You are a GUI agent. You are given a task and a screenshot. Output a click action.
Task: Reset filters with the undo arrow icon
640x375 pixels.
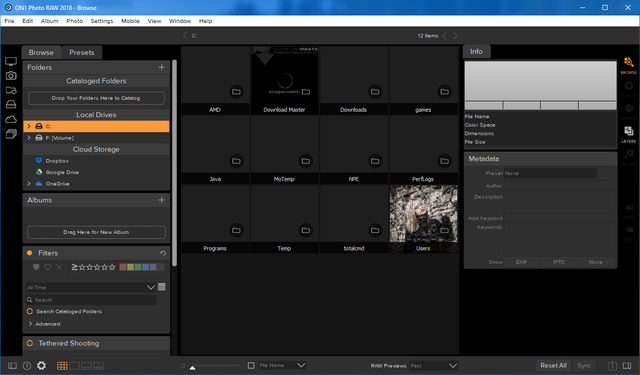(163, 253)
